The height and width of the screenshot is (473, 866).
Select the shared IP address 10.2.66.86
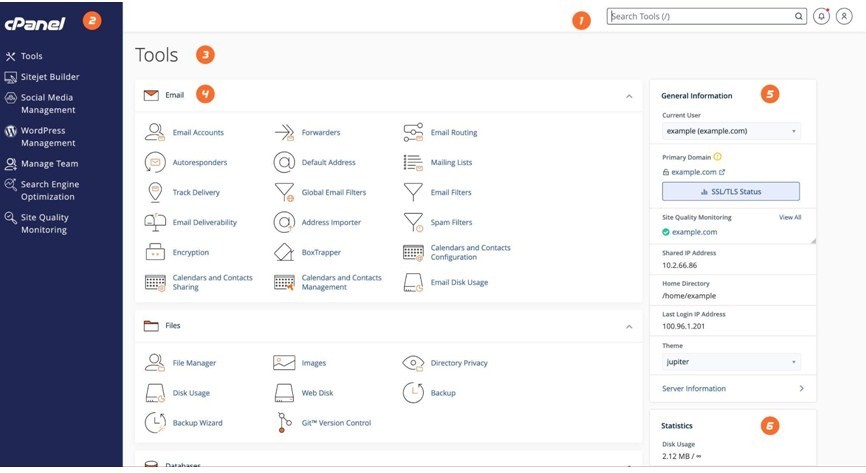679,265
